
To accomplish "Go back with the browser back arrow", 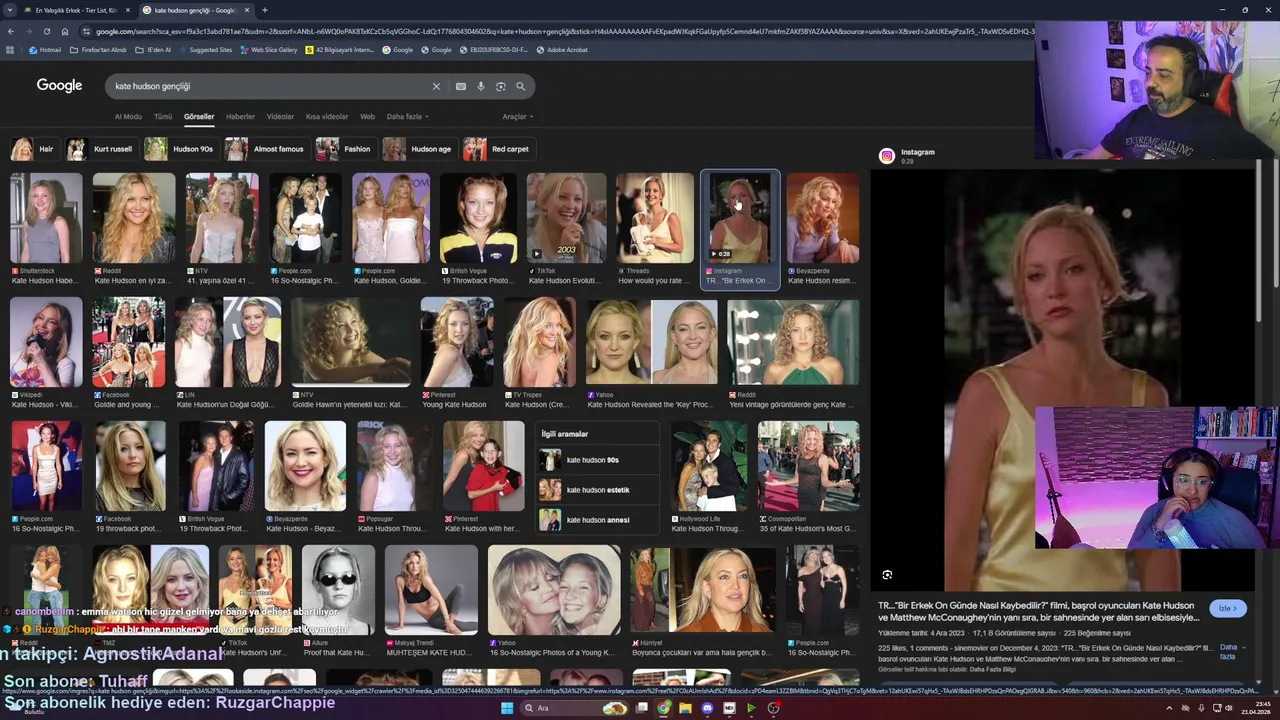I will click(10, 31).
